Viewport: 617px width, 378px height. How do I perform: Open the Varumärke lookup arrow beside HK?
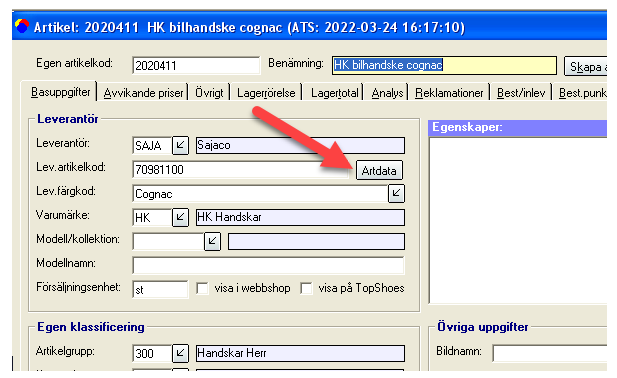pos(181,217)
